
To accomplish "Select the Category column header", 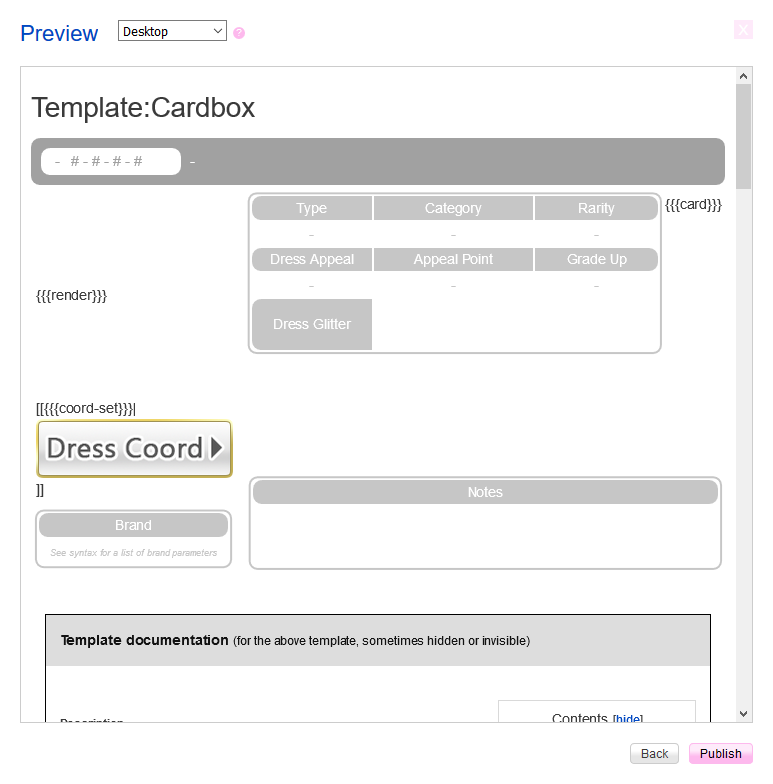I will click(x=453, y=208).
